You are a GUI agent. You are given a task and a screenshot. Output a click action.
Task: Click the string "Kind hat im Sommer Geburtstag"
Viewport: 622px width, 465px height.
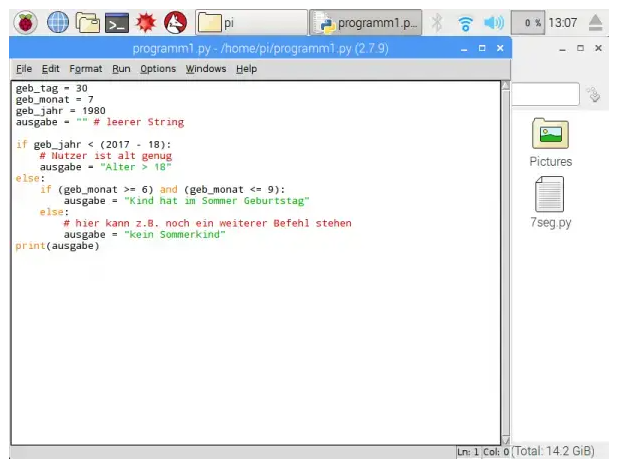point(217,201)
